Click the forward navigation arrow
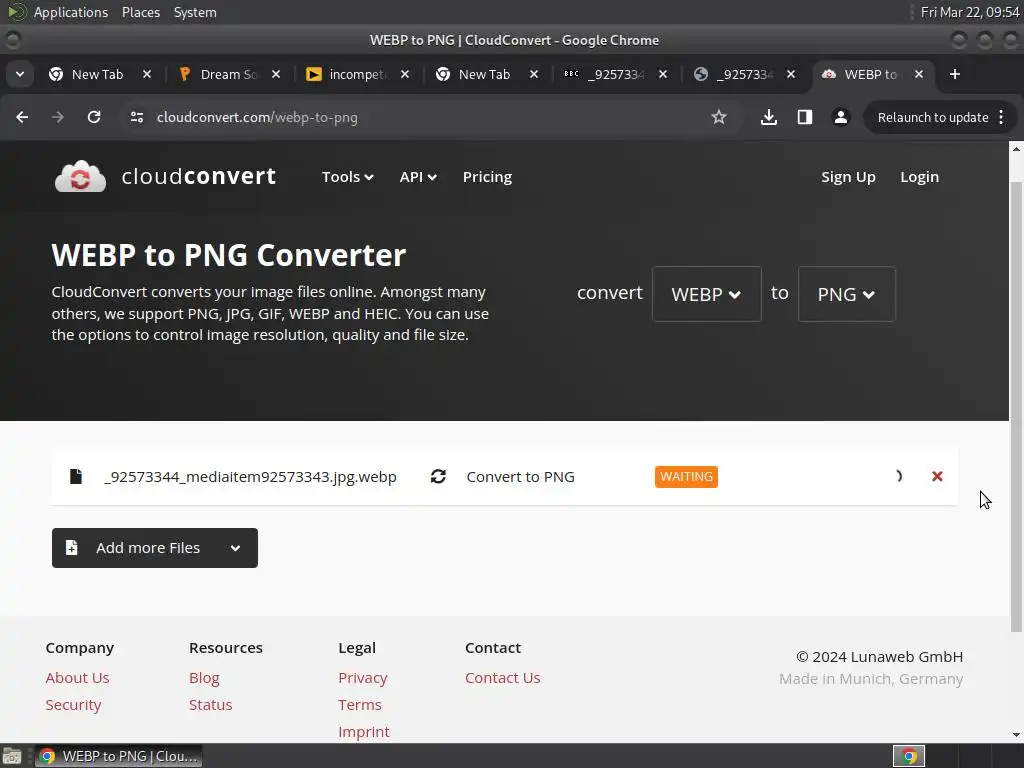1024x768 pixels. point(58,117)
